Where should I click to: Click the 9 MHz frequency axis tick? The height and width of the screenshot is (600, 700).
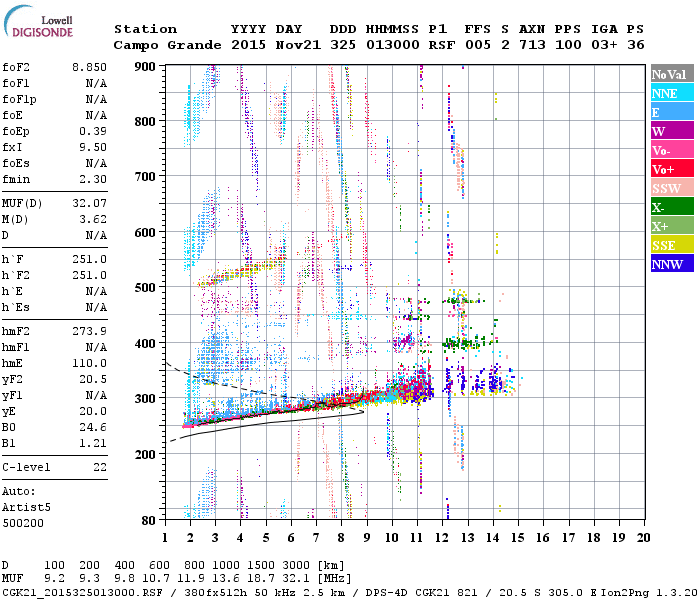(x=367, y=537)
